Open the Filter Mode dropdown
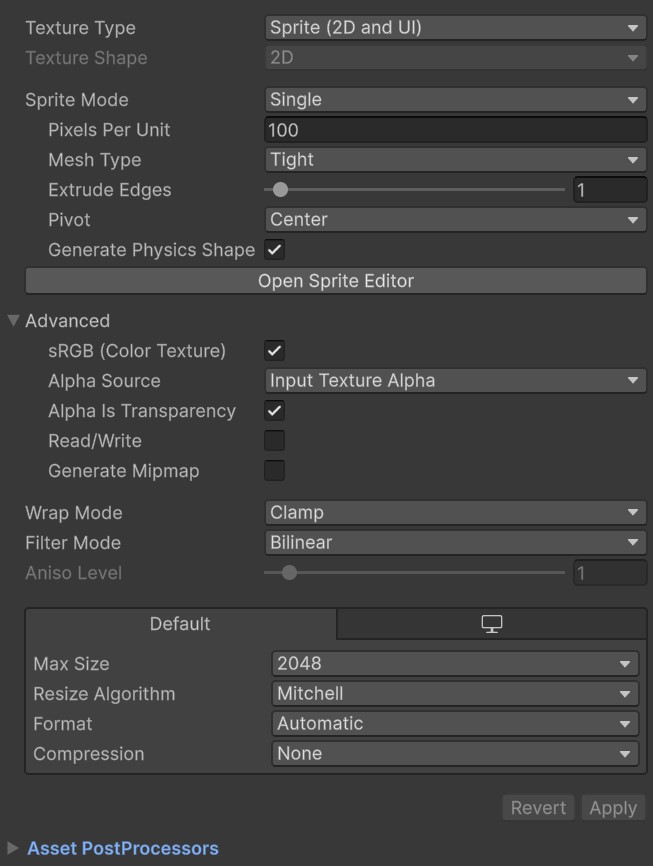653x866 pixels. click(455, 543)
